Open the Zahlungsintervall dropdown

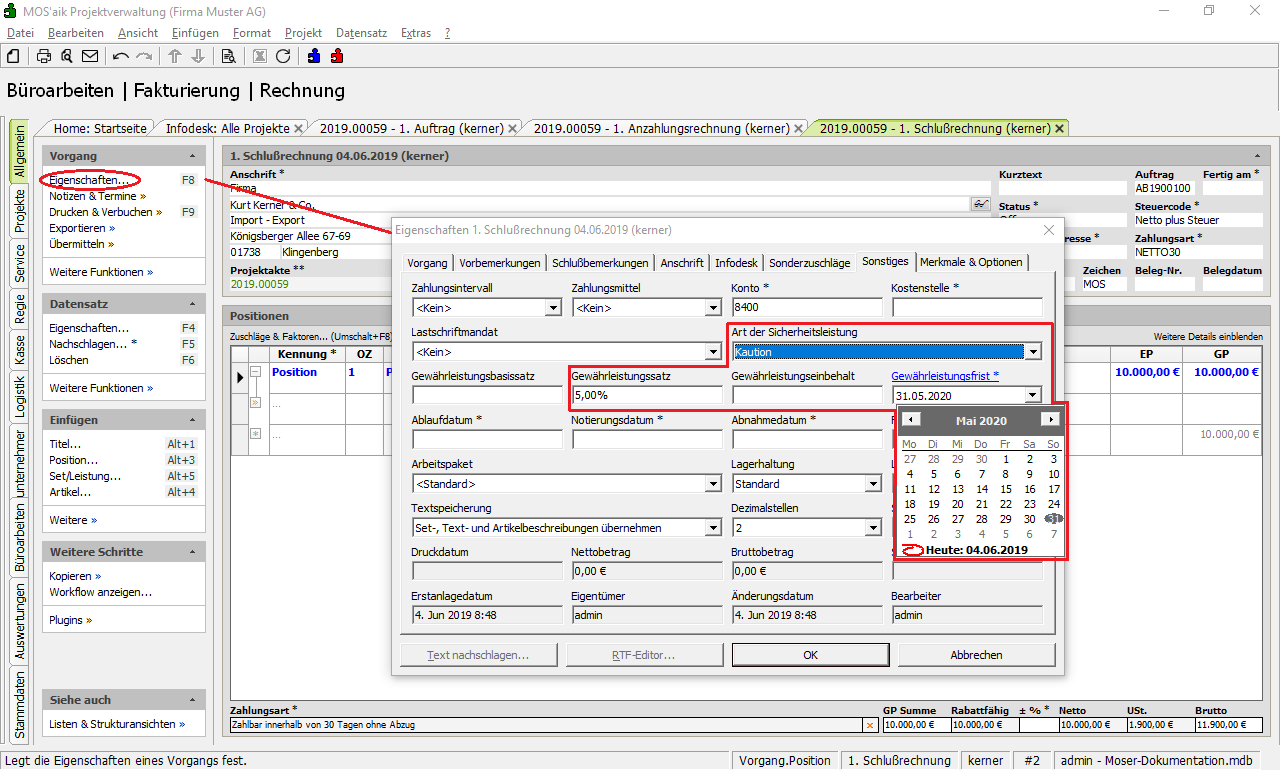tap(553, 309)
